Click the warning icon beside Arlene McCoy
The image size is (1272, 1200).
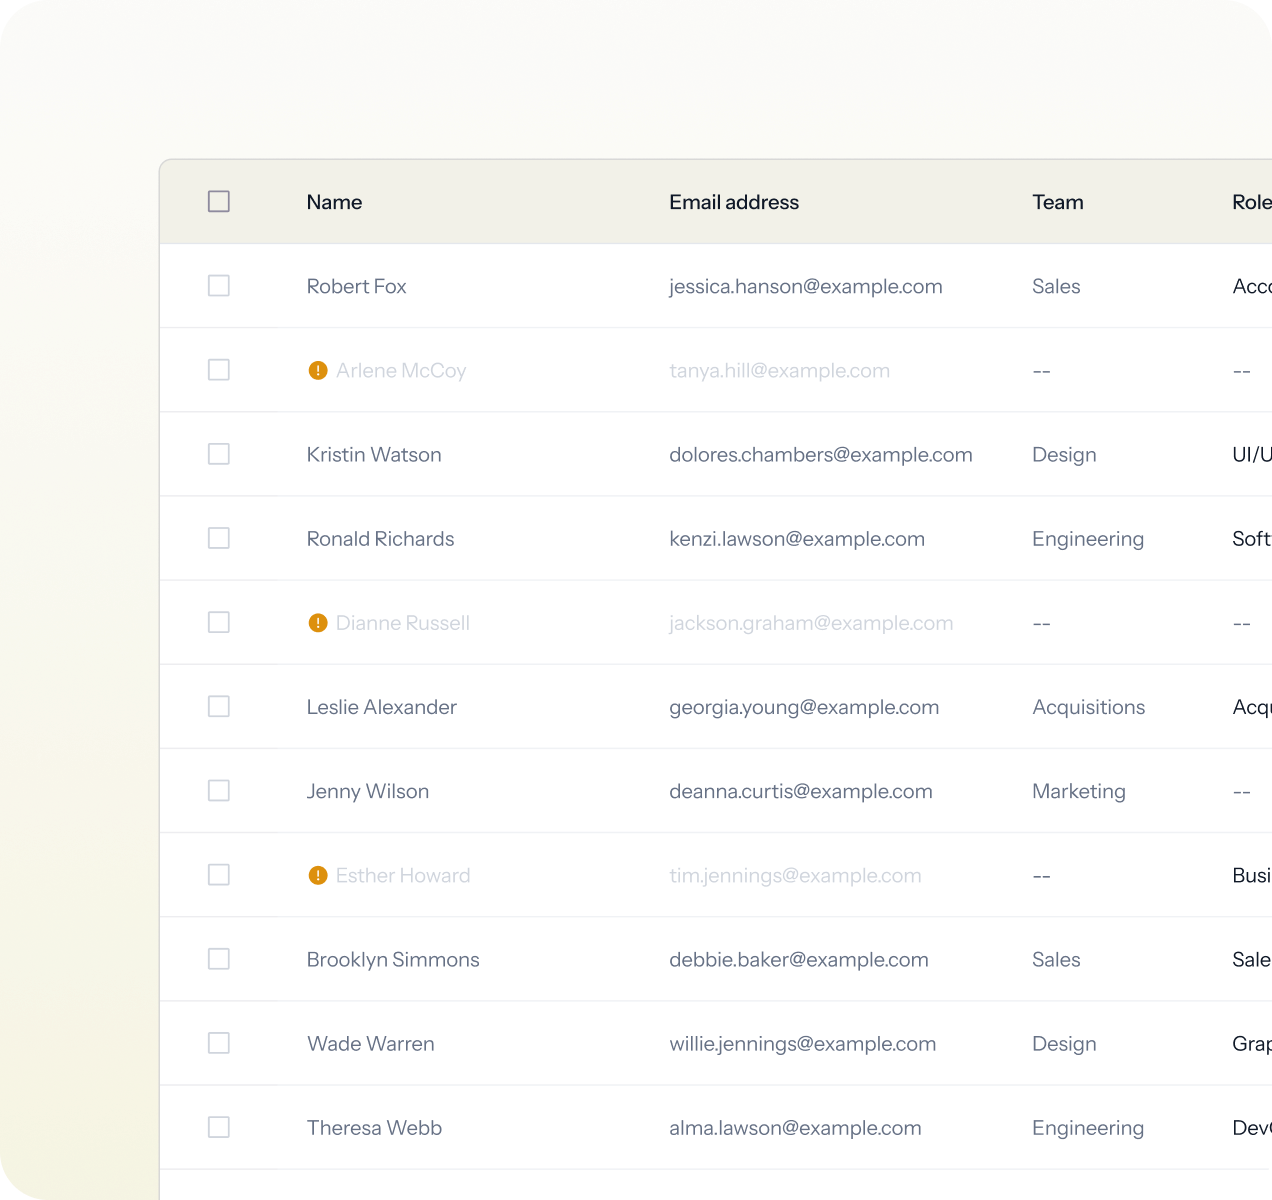pyautogui.click(x=318, y=370)
